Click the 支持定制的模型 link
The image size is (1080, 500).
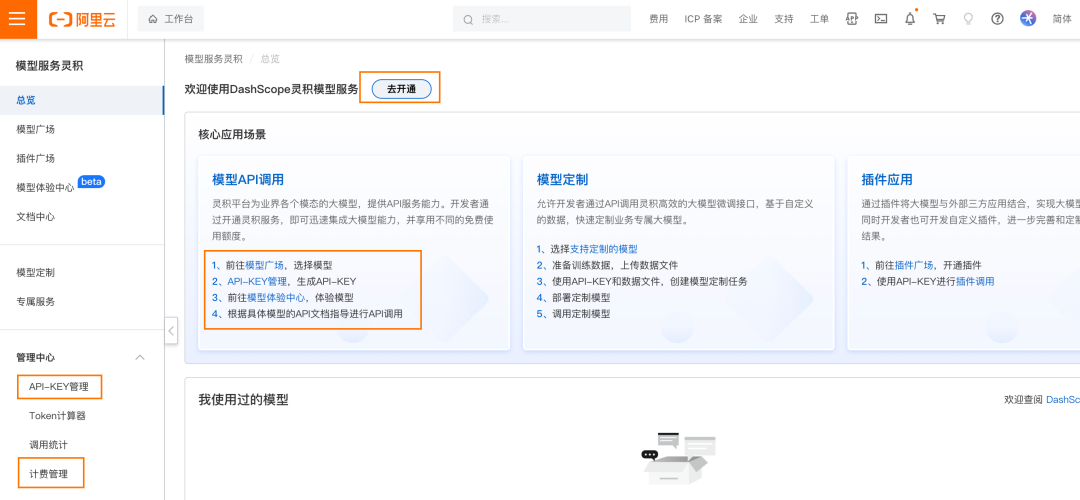(x=604, y=249)
